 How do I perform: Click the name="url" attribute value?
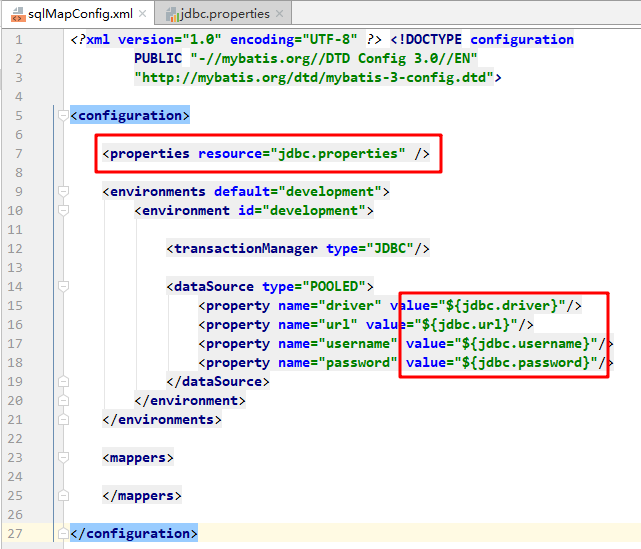coord(338,325)
